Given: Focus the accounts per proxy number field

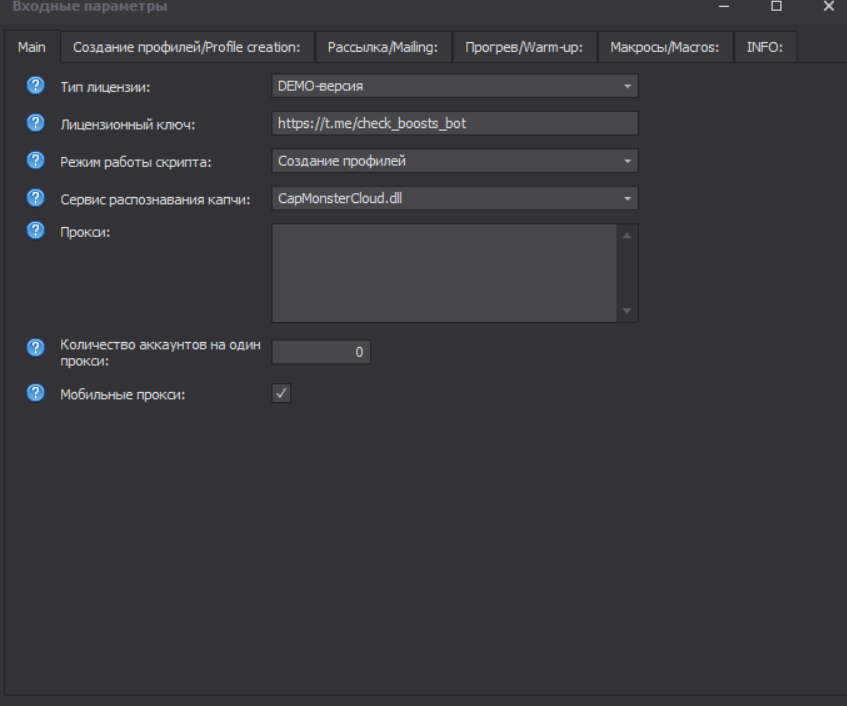Looking at the screenshot, I should coord(321,352).
